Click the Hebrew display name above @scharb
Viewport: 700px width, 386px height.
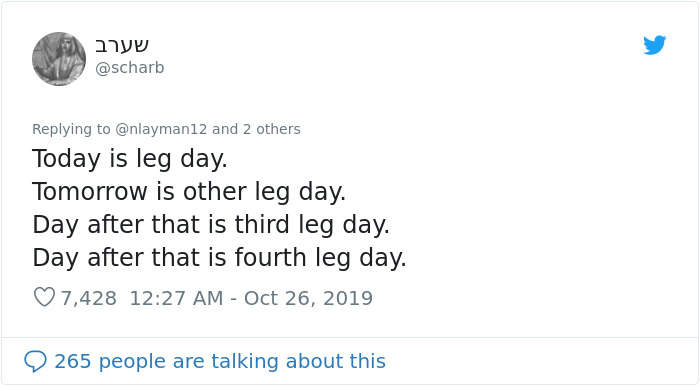[121, 45]
